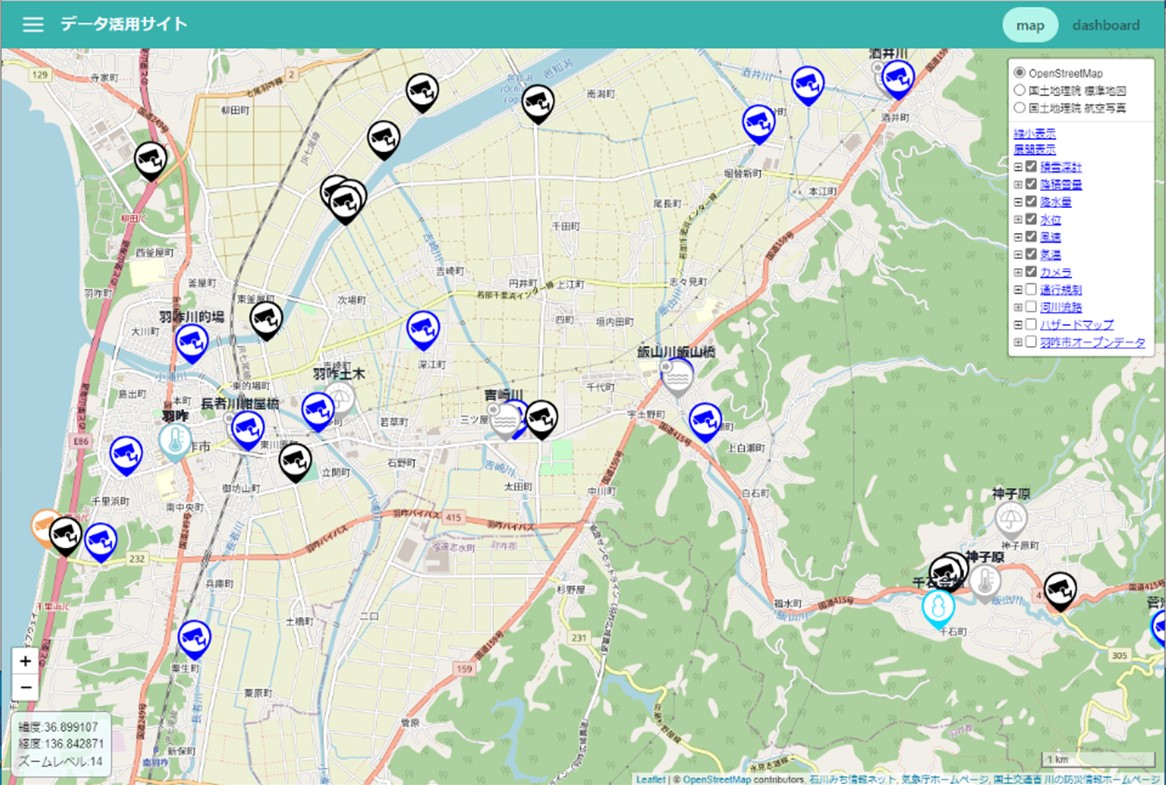
Task: Zoom in with the plus button
Action: [x=25, y=661]
